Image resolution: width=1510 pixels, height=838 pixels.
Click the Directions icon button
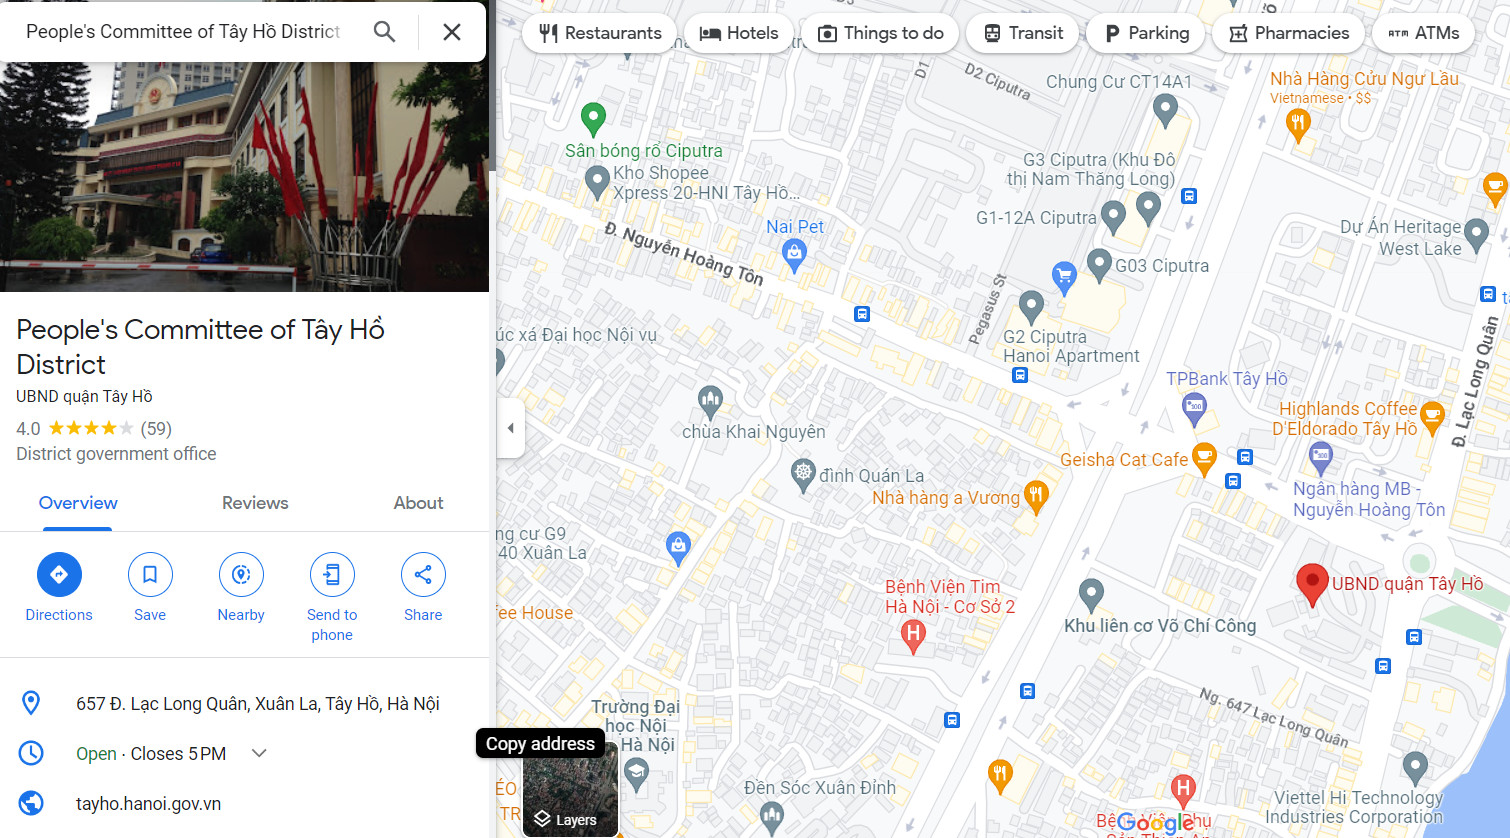(x=59, y=574)
